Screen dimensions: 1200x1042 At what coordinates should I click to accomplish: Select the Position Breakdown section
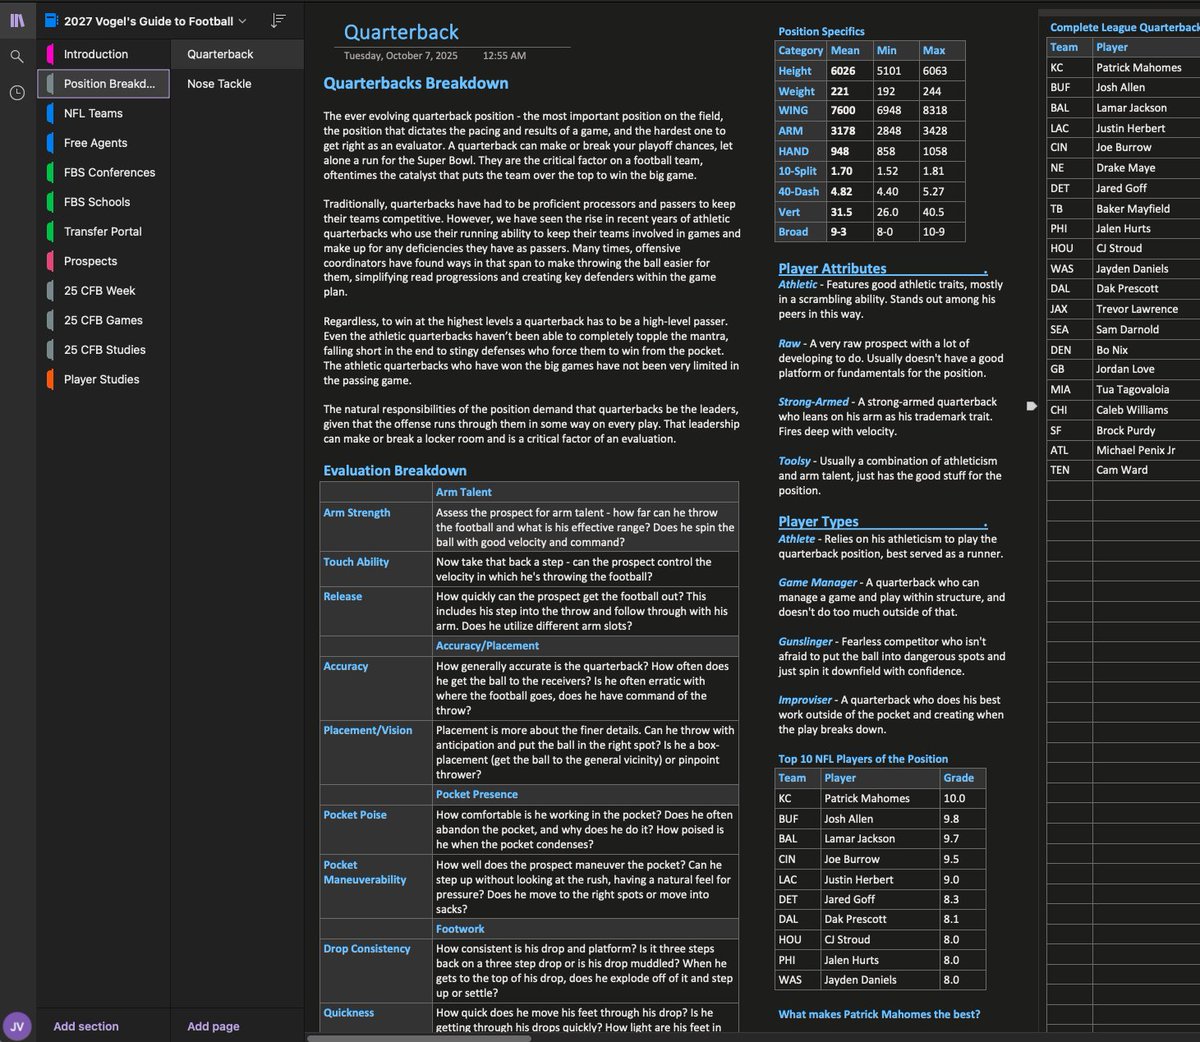[x=104, y=84]
